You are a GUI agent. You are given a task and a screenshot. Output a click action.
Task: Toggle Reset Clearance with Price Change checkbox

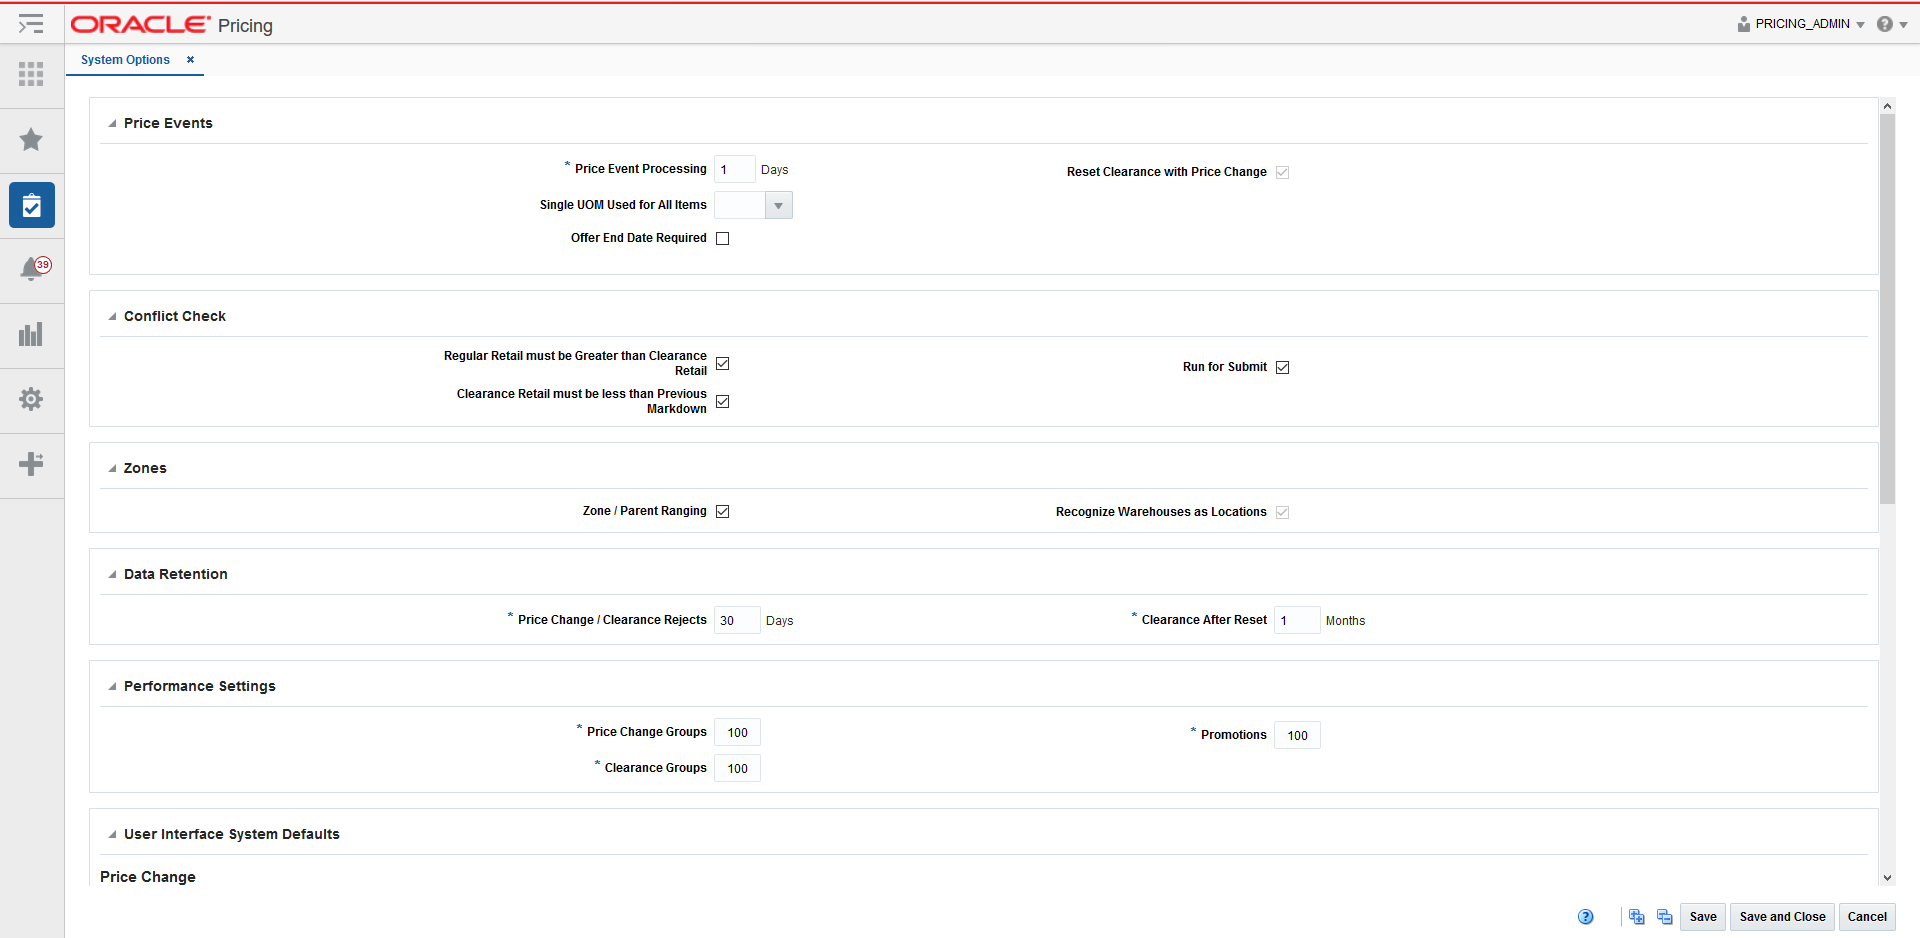click(1283, 172)
